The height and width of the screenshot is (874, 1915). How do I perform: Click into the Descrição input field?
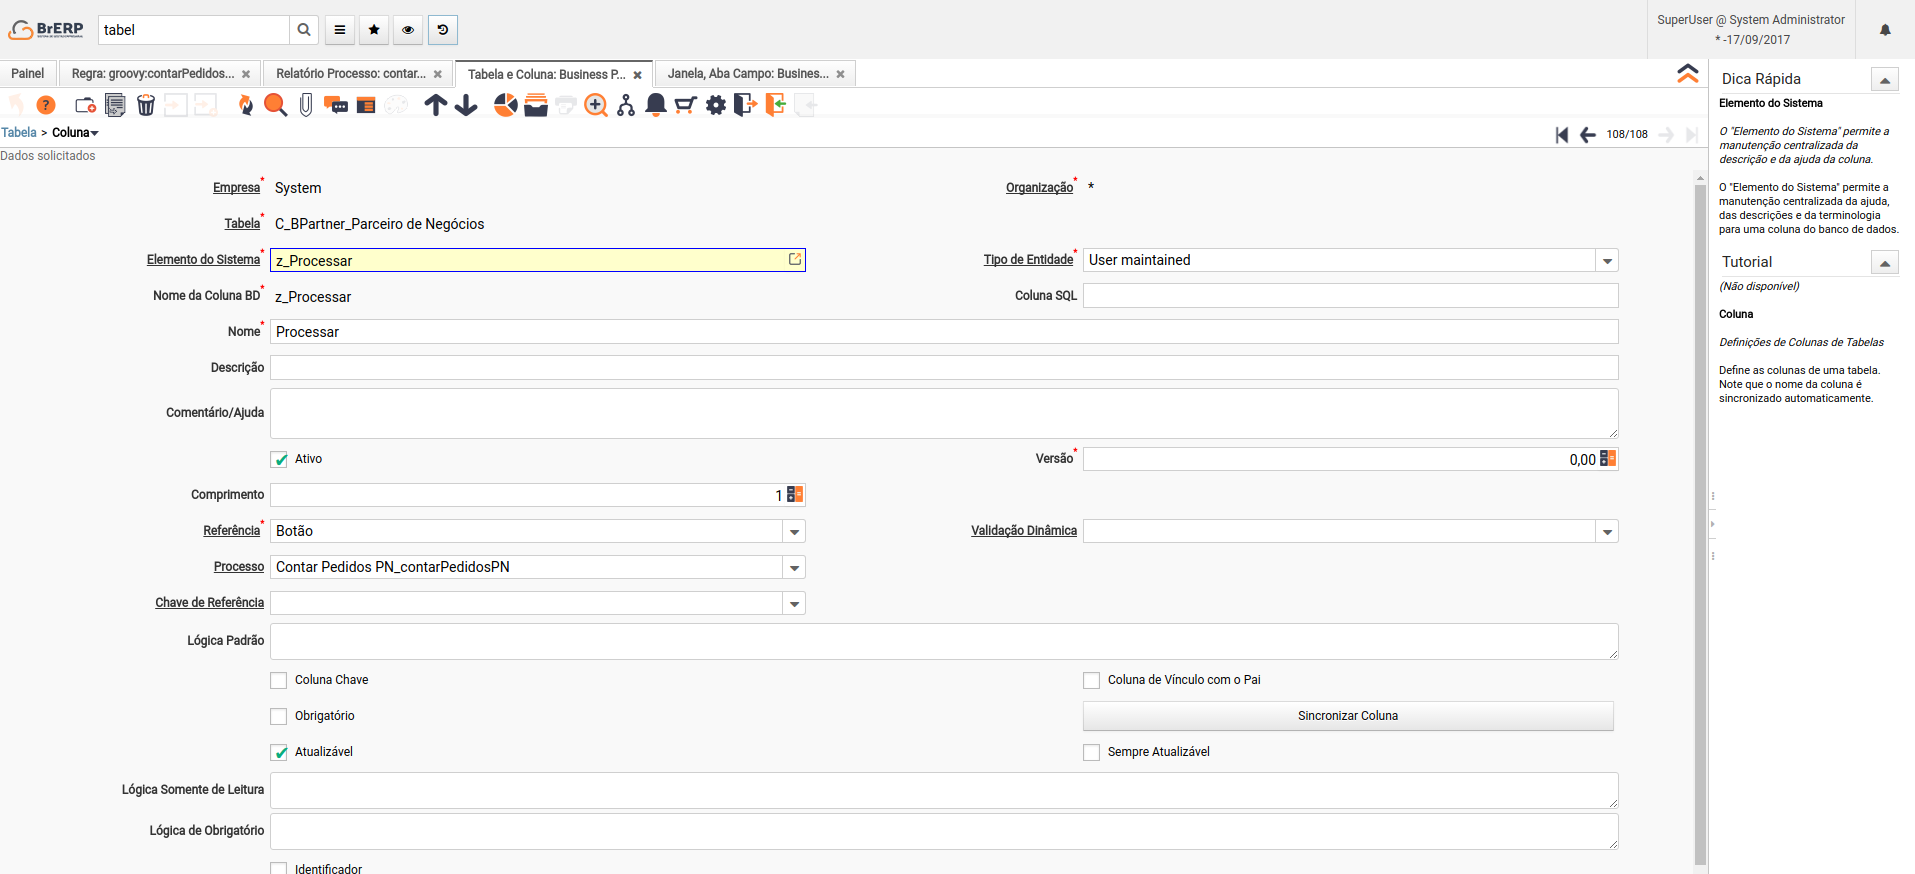[x=943, y=368]
